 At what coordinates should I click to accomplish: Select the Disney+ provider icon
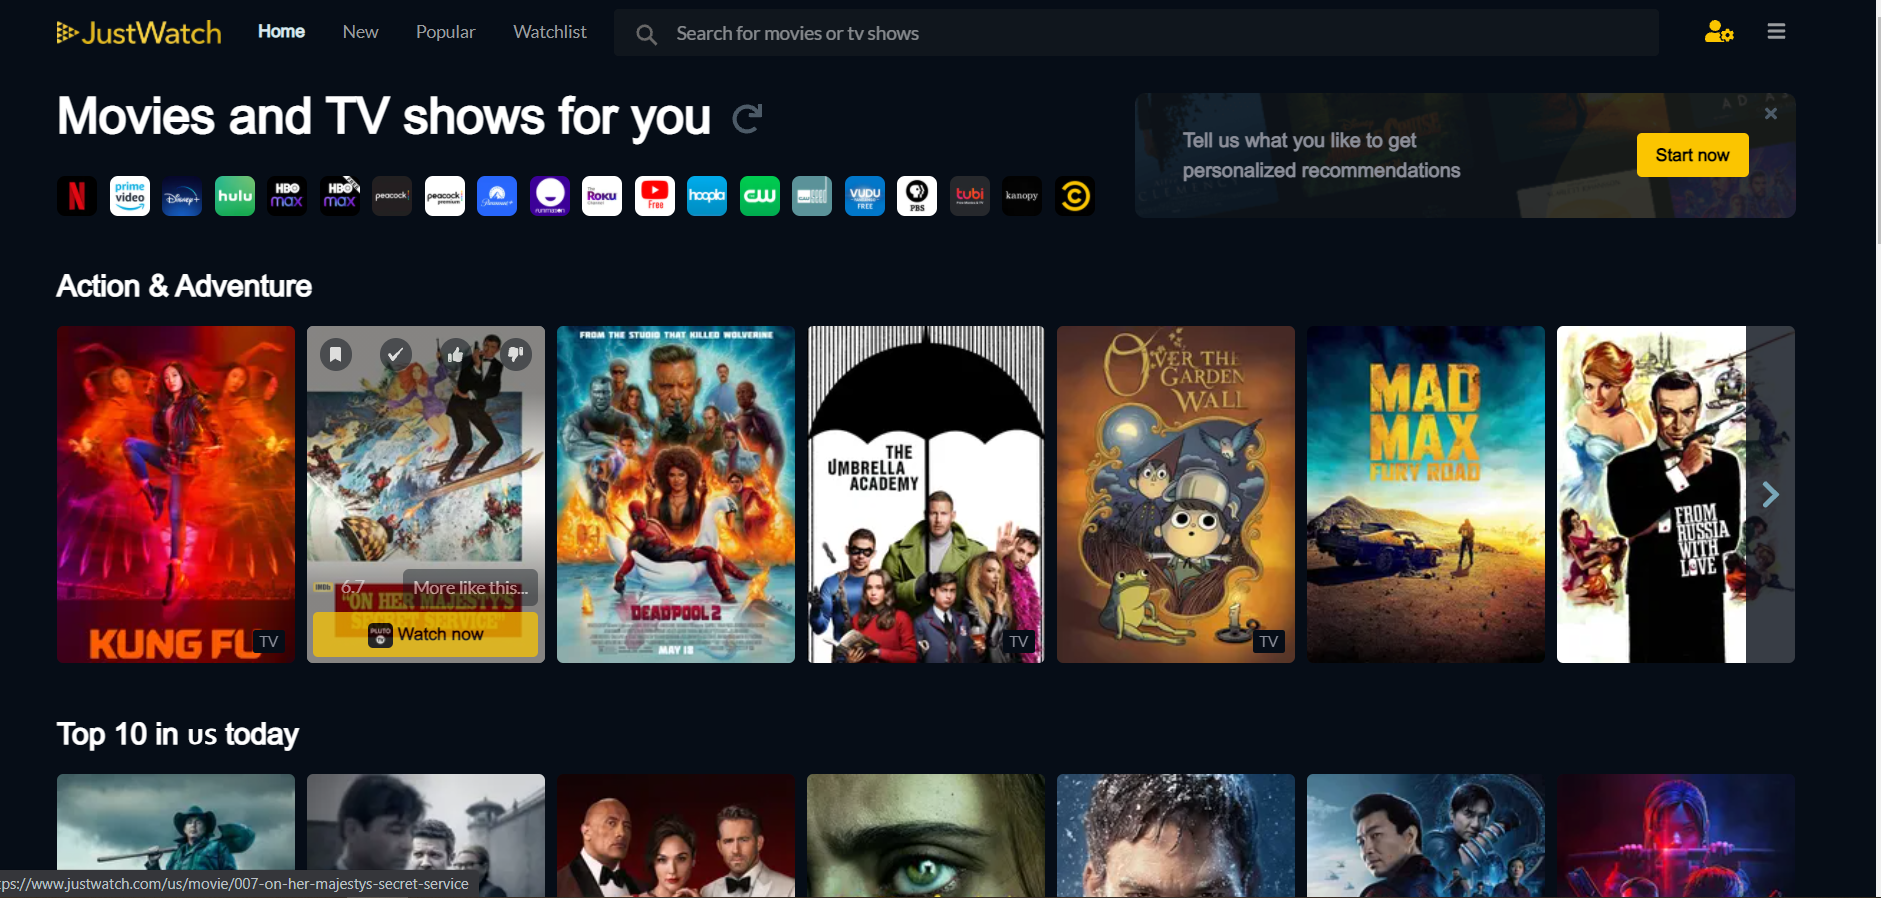182,196
